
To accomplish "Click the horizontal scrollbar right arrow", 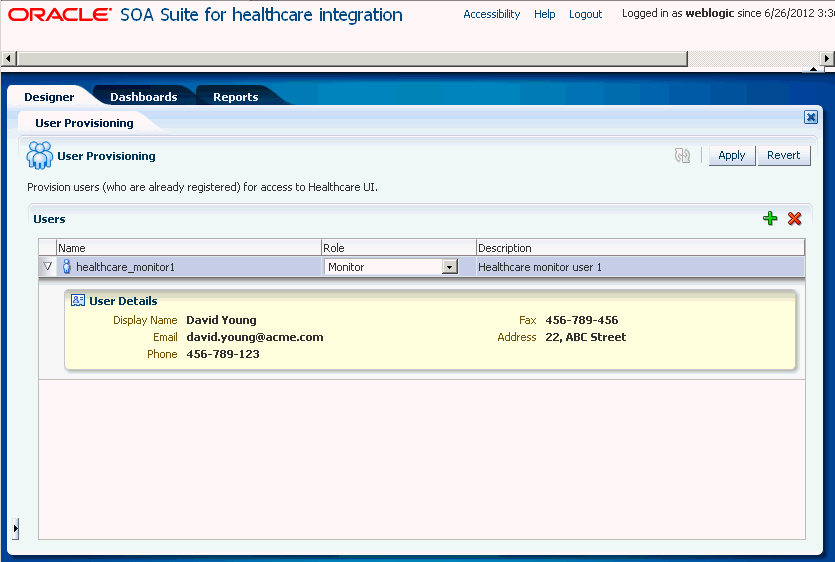I will coord(827,58).
